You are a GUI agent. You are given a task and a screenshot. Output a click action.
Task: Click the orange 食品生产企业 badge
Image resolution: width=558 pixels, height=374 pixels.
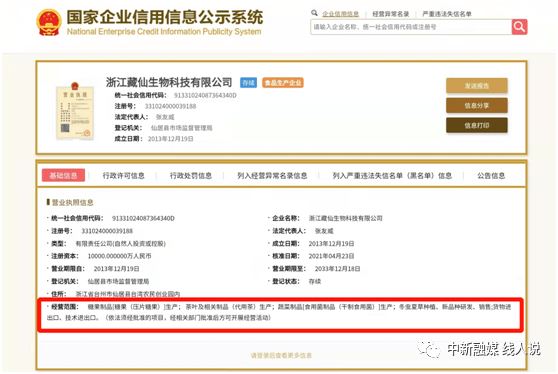pyautogui.click(x=283, y=83)
